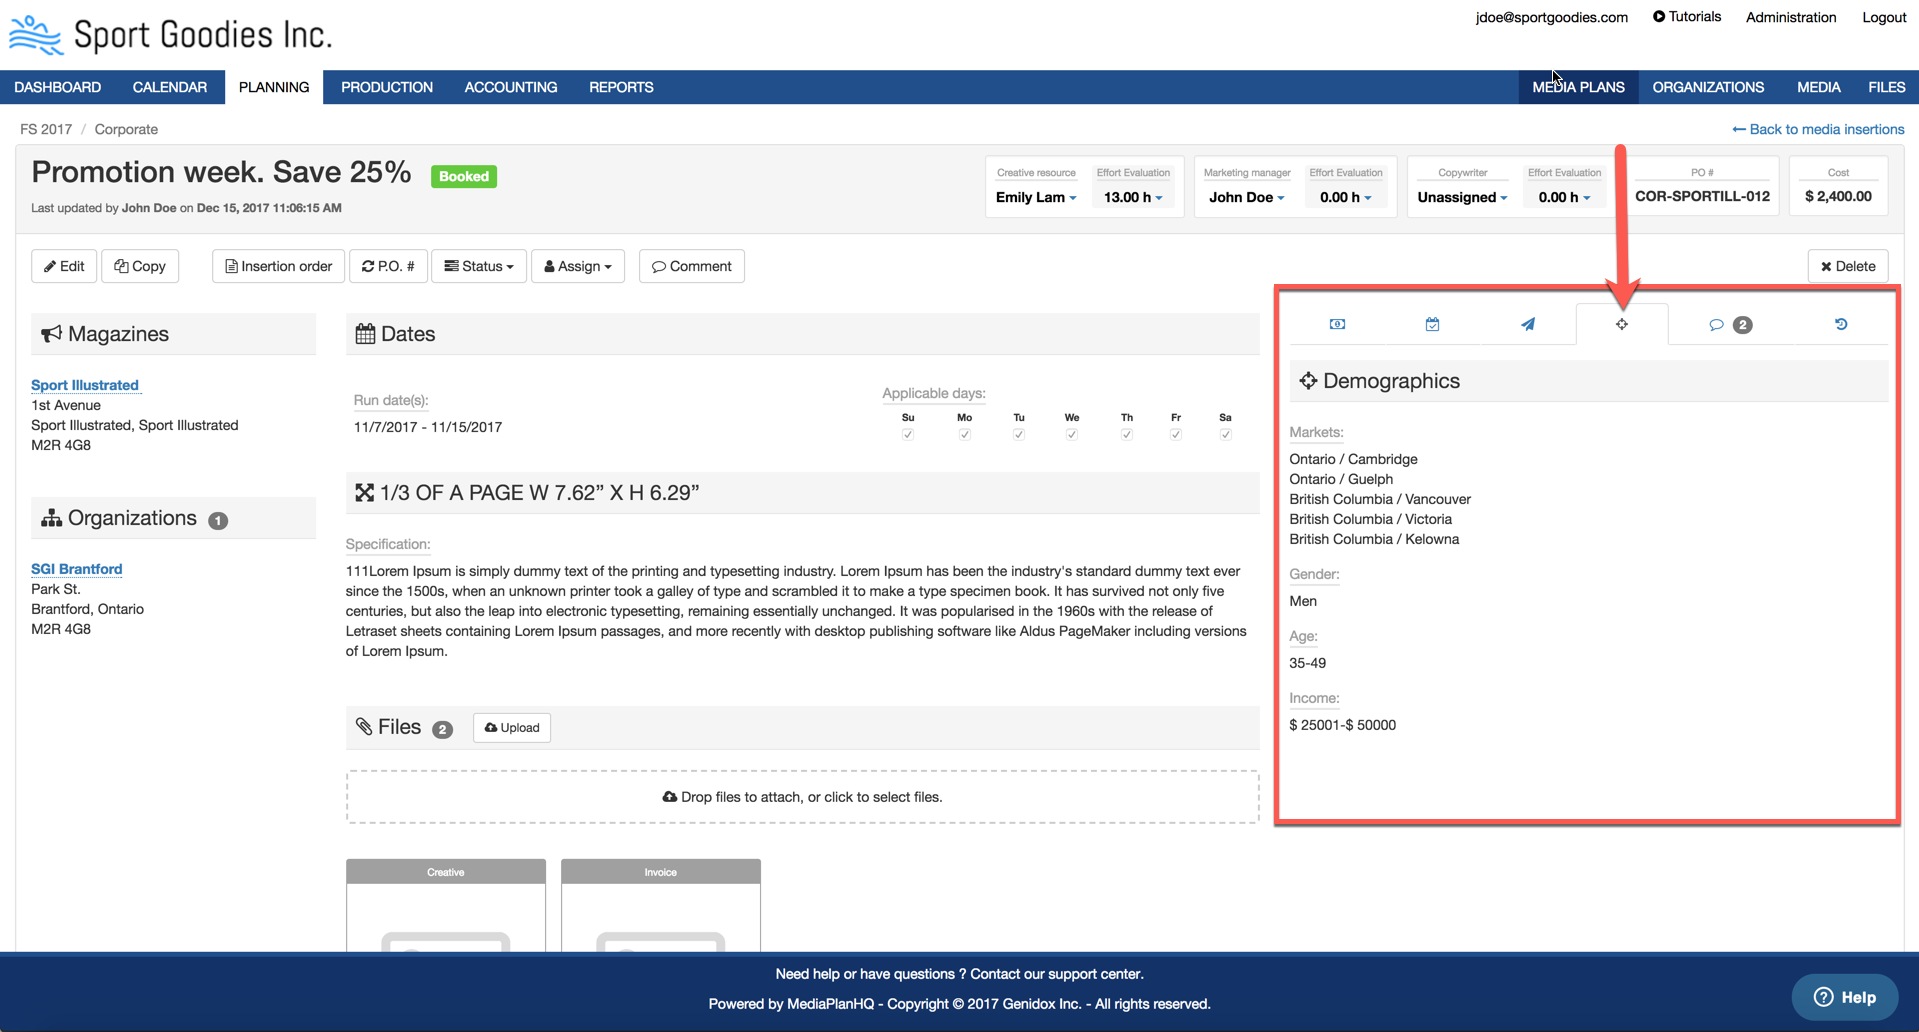Open the Creative file thumbnail

446,905
